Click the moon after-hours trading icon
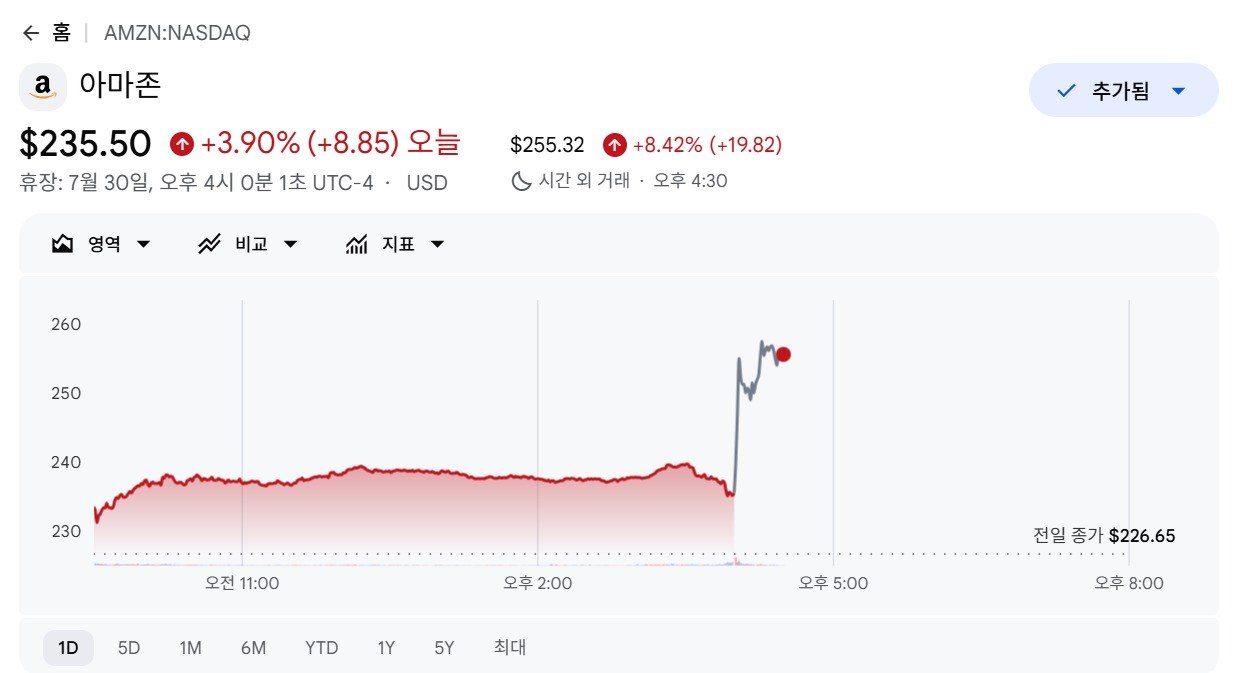 [520, 181]
